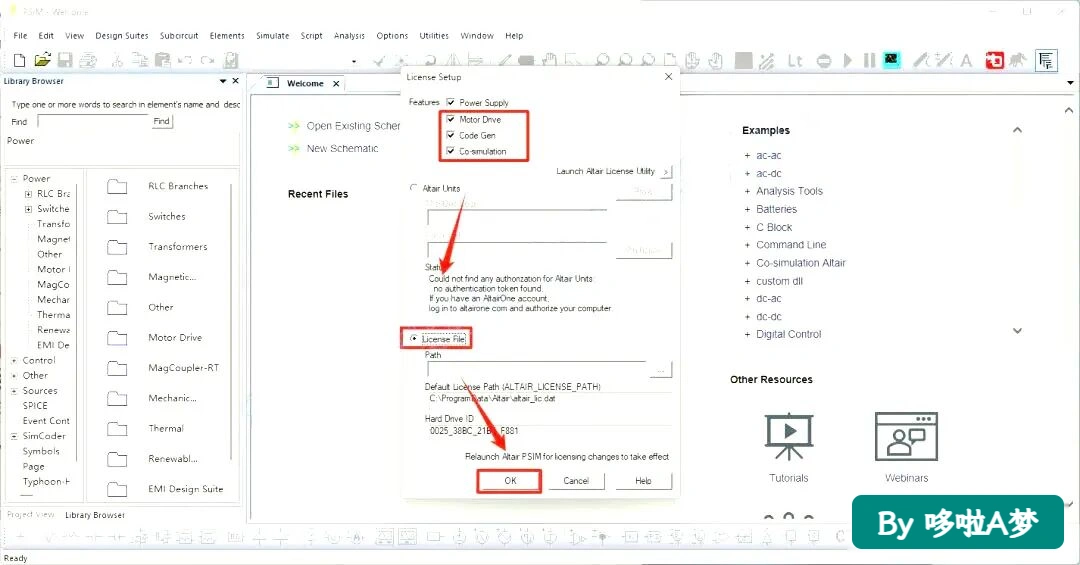
Task: Collapse the Examples section chevron
Action: pyautogui.click(x=1017, y=130)
